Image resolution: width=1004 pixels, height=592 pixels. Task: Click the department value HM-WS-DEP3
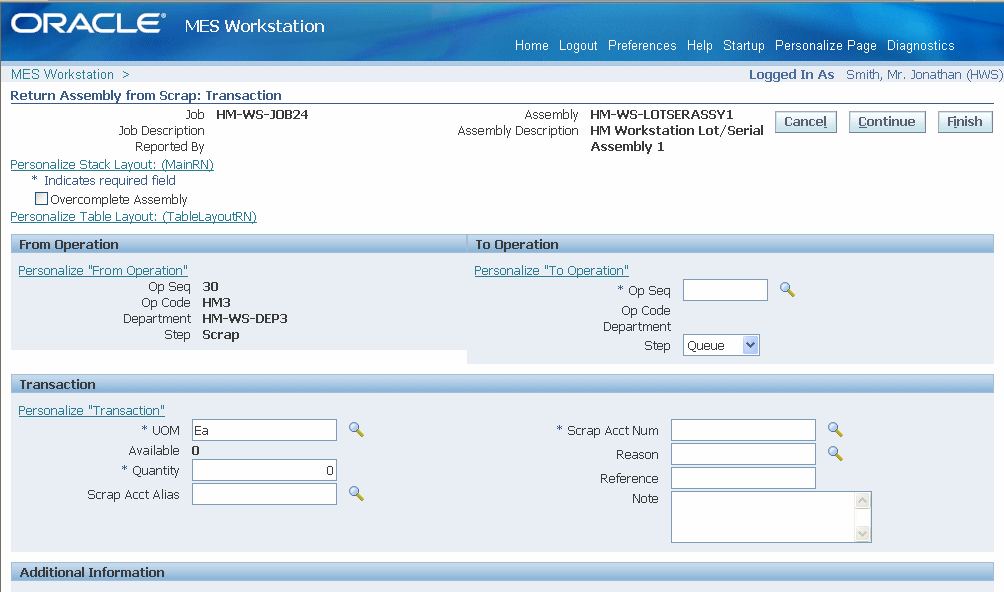[245, 319]
